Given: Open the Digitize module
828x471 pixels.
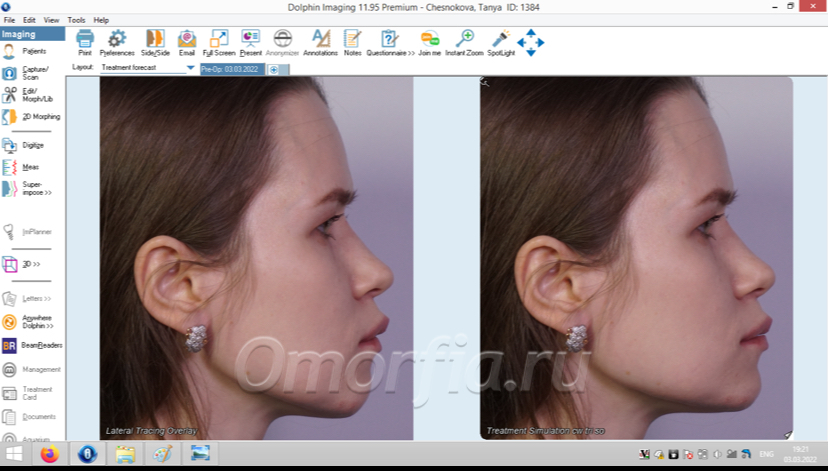Looking at the screenshot, I should pyautogui.click(x=32, y=145).
